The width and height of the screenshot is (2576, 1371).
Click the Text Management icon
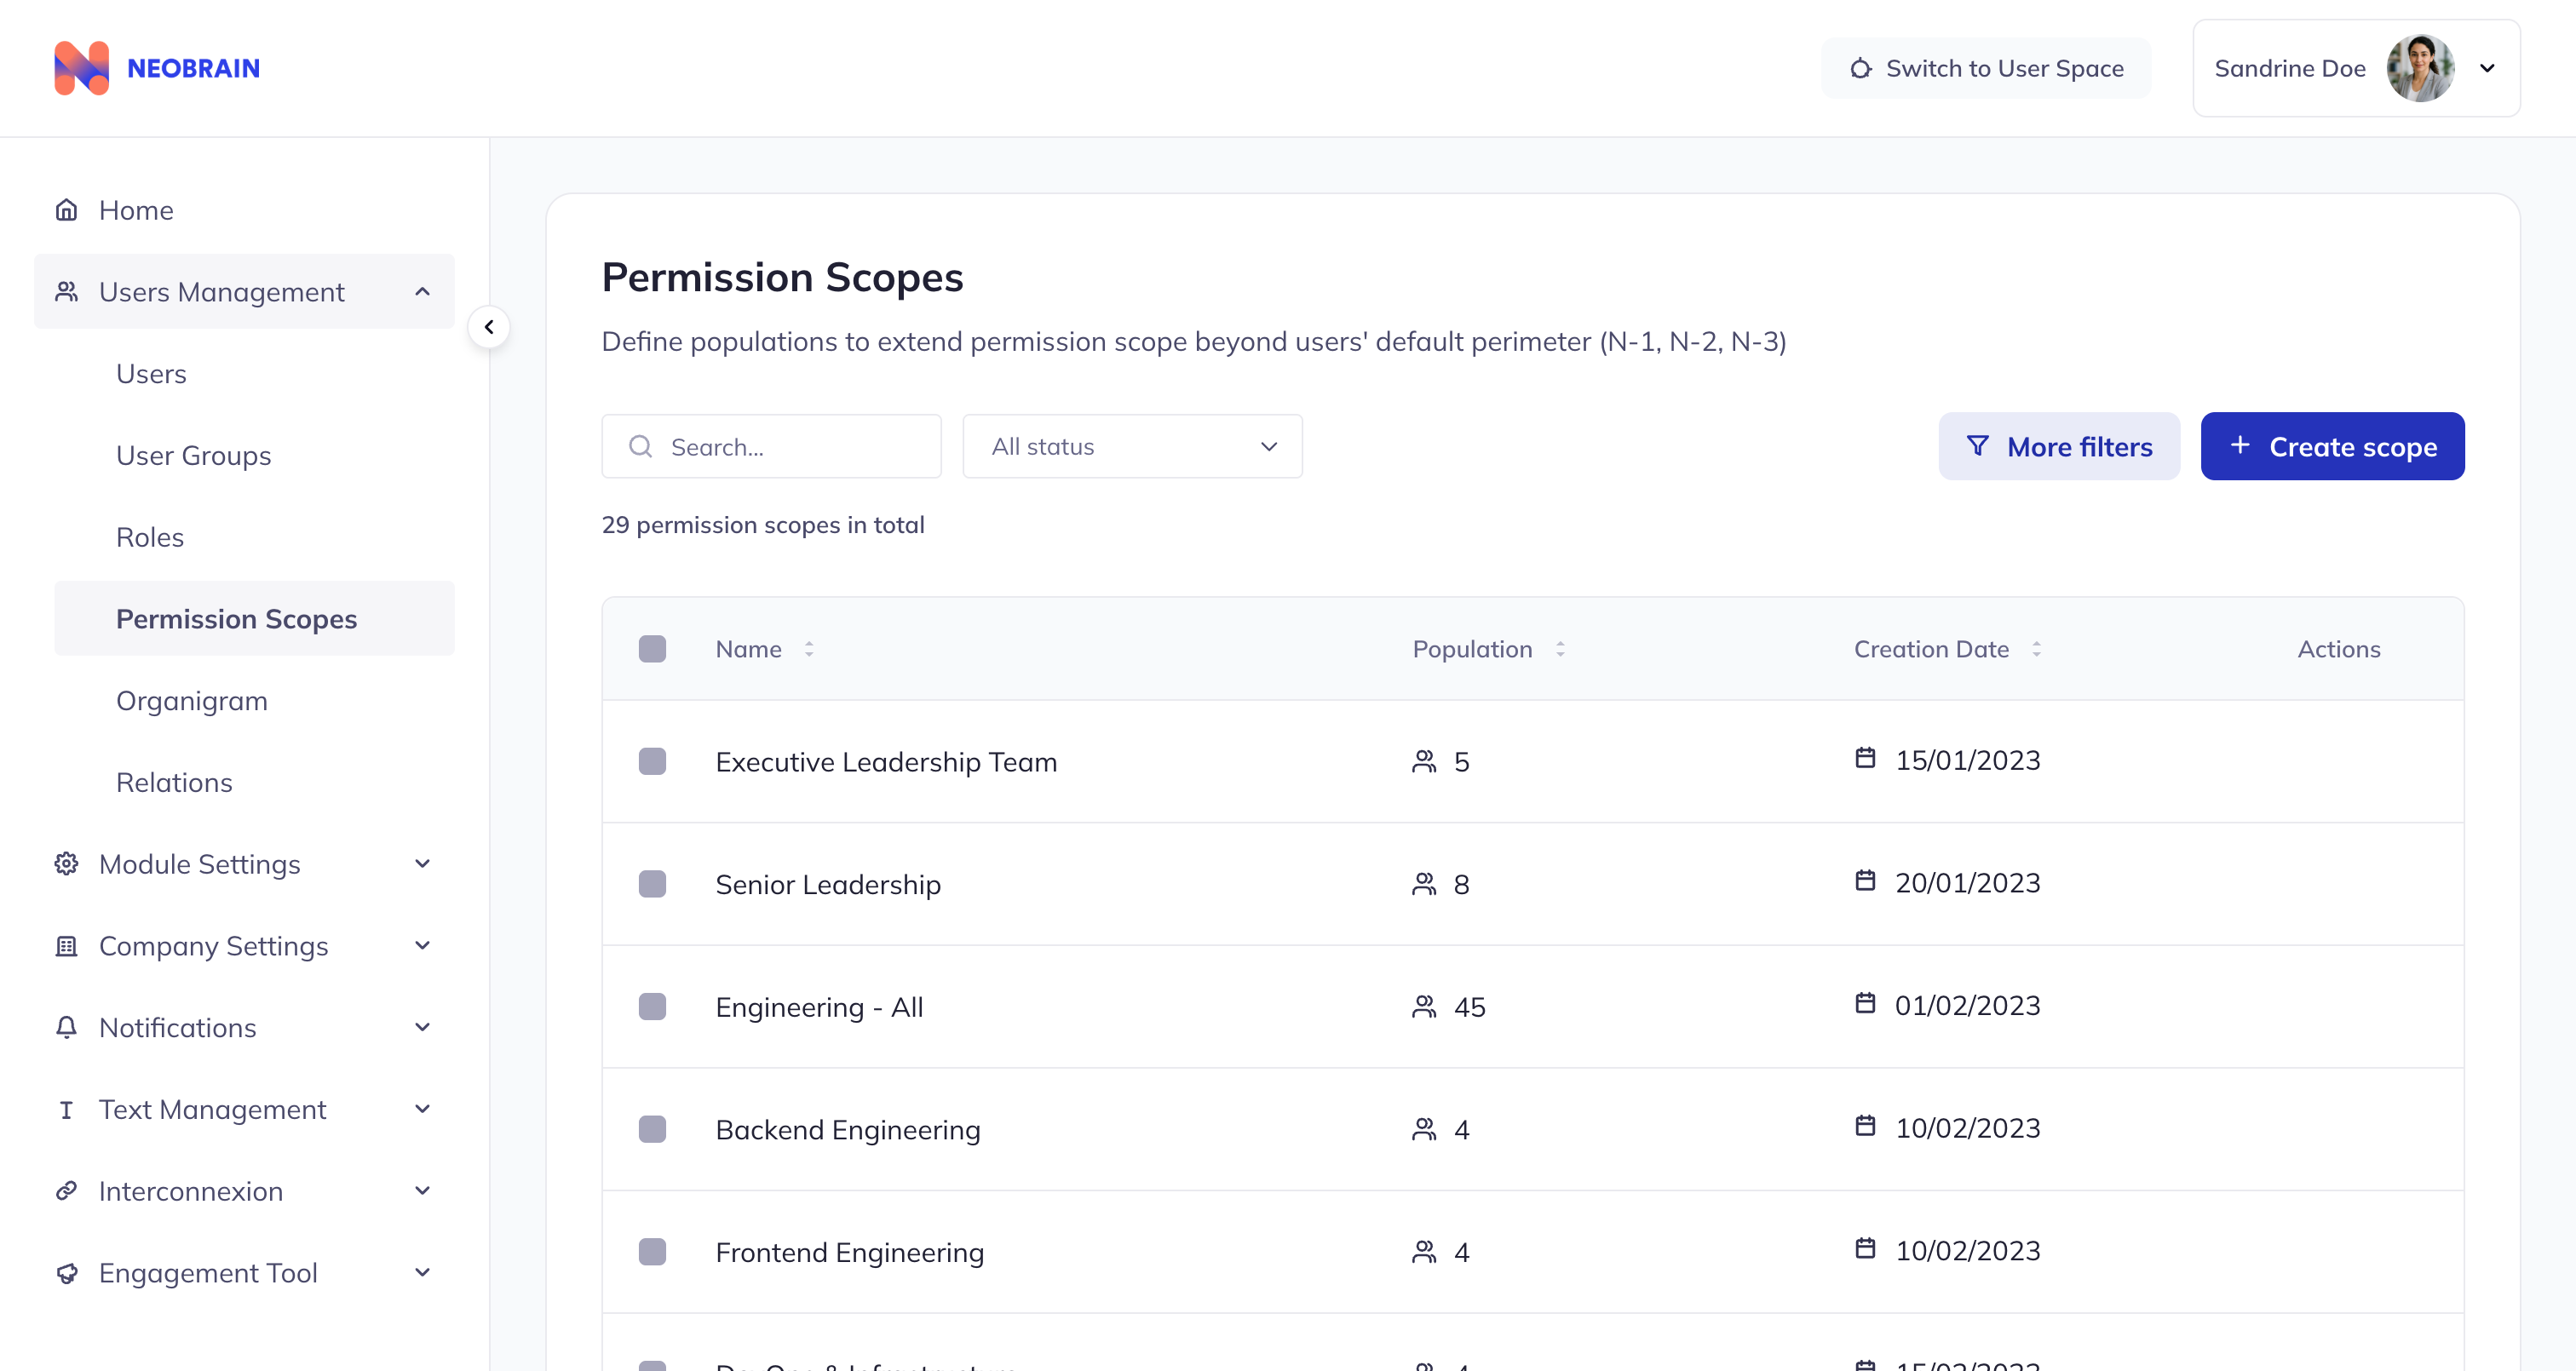66,1109
